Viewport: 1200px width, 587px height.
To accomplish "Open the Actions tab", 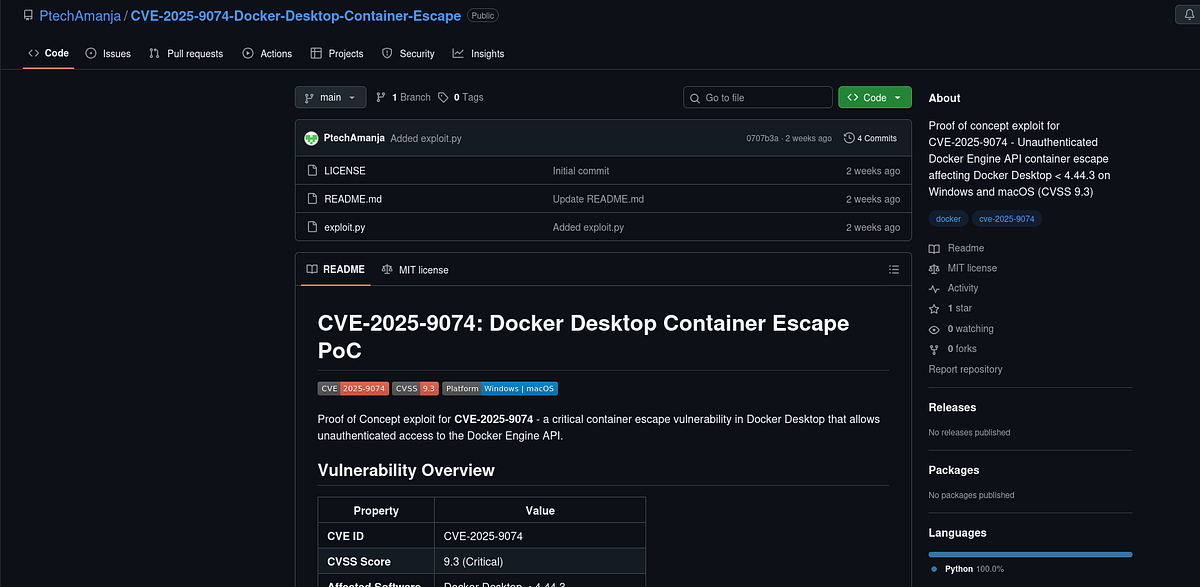I will pyautogui.click(x=267, y=53).
